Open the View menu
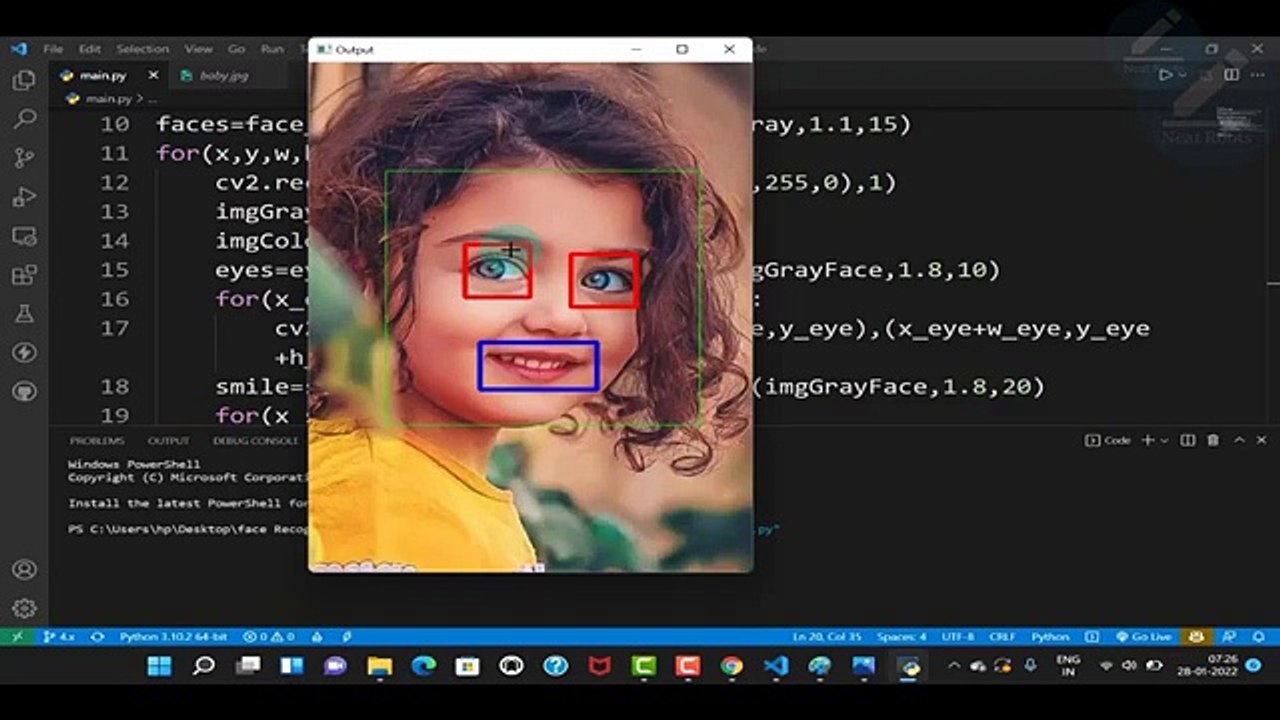Image resolution: width=1280 pixels, height=720 pixels. 198,48
